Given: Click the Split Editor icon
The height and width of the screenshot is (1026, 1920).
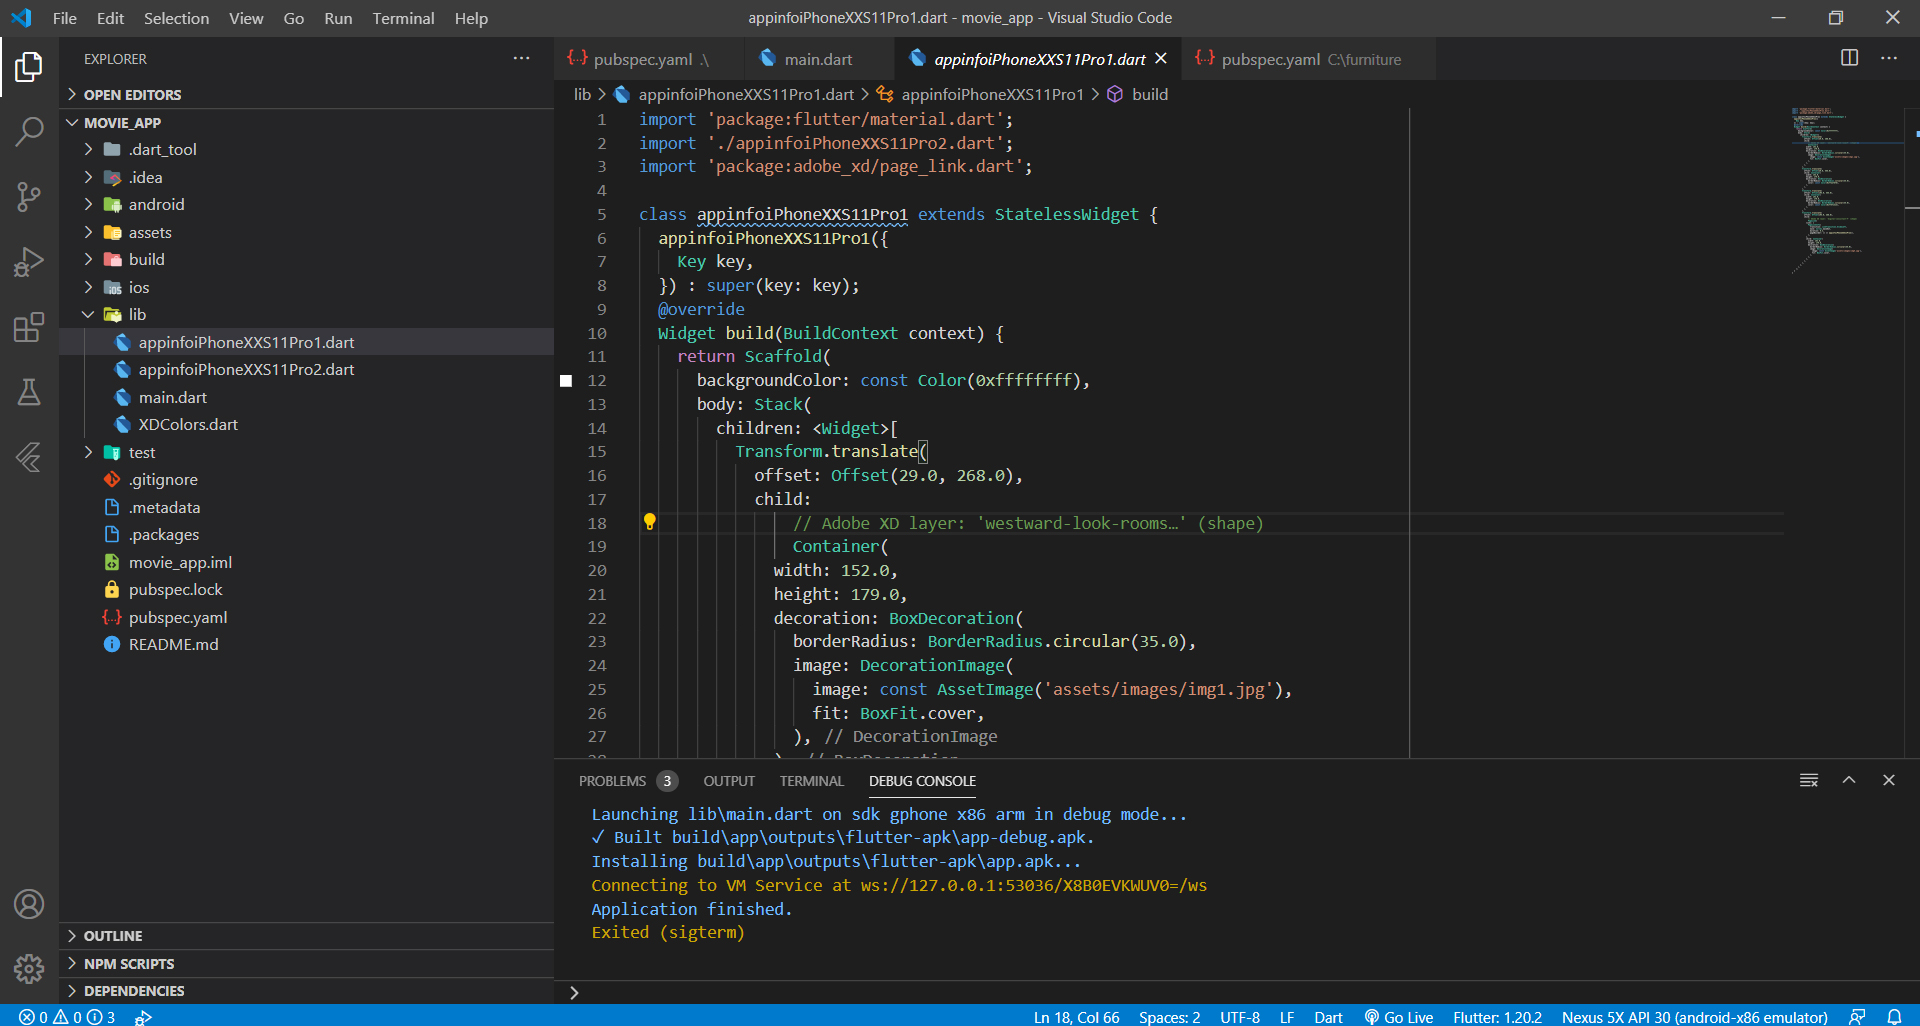Looking at the screenshot, I should [1848, 58].
